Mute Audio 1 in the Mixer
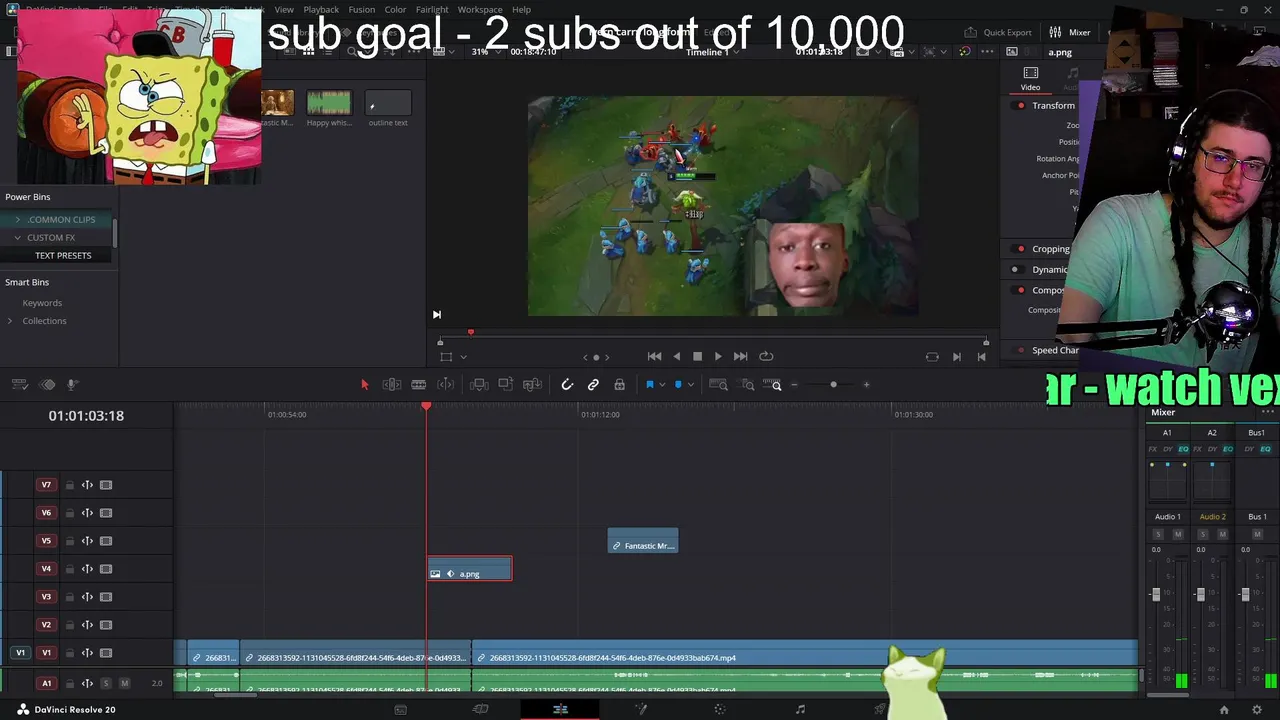 (1177, 534)
